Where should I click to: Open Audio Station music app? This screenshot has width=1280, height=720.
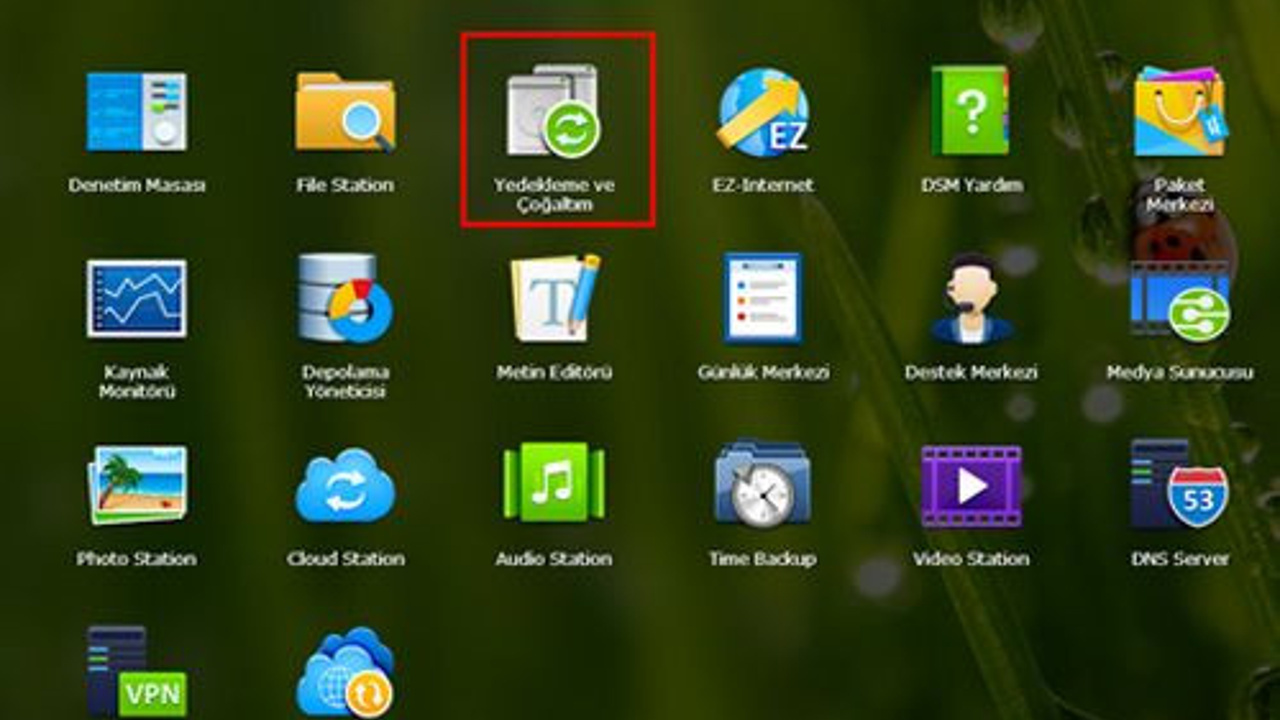[x=554, y=486]
